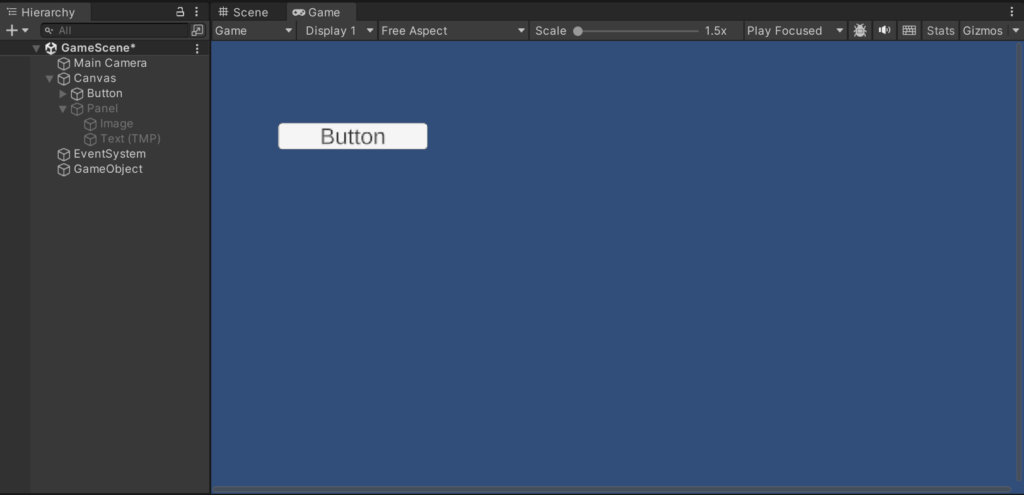This screenshot has width=1024, height=495.
Task: Open the GameScene row options menu
Action: coord(197,48)
